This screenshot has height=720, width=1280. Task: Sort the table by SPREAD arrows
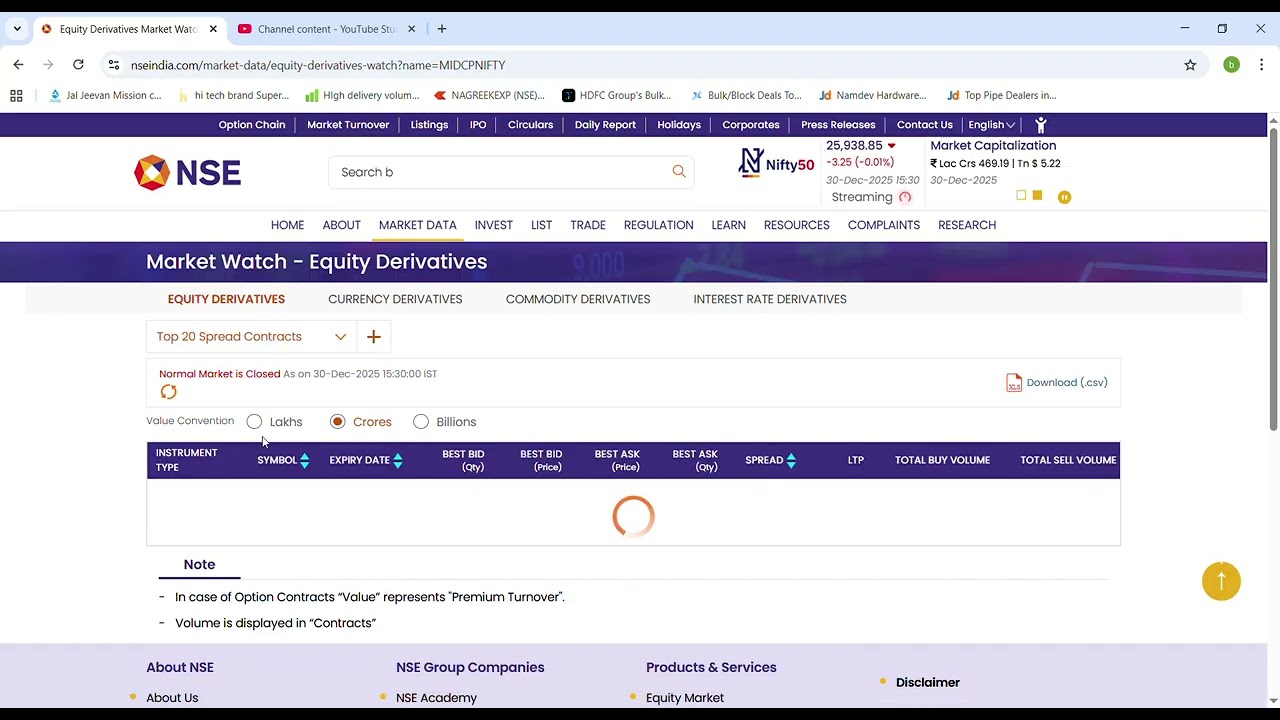(x=791, y=460)
